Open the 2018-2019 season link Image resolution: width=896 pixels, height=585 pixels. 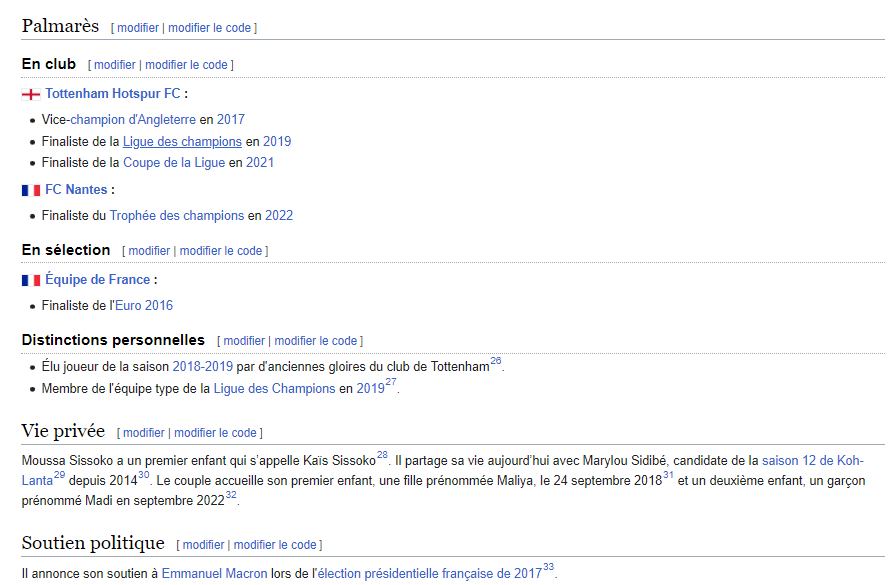tap(203, 367)
